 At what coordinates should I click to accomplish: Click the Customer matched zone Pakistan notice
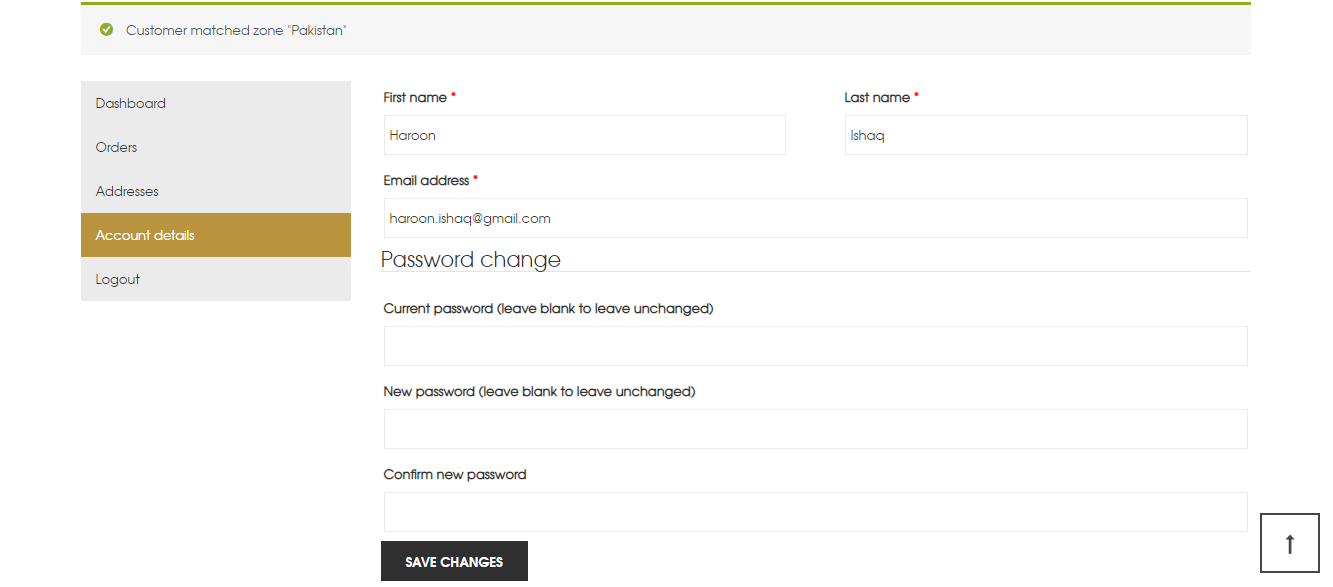coord(236,30)
